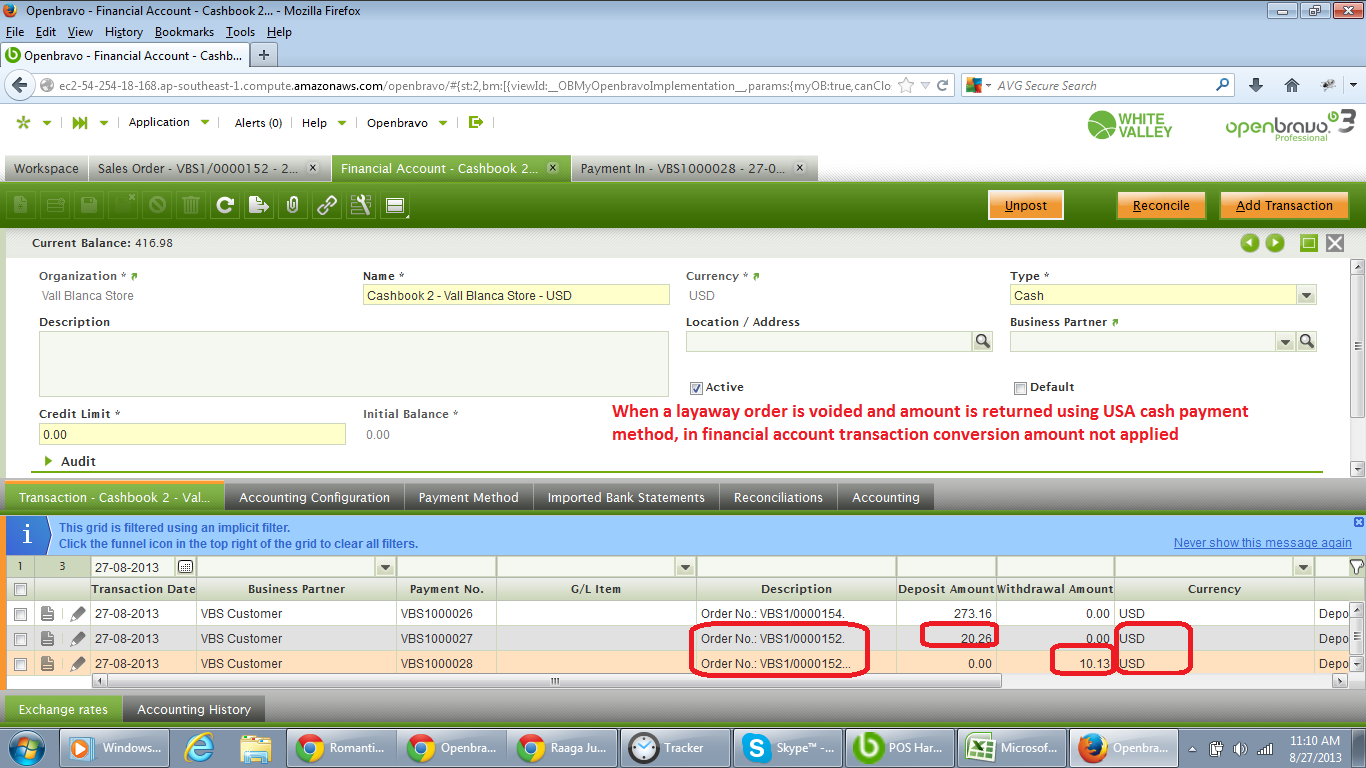Click the 'Never show this message again' link
This screenshot has width=1366, height=768.
tap(1262, 543)
